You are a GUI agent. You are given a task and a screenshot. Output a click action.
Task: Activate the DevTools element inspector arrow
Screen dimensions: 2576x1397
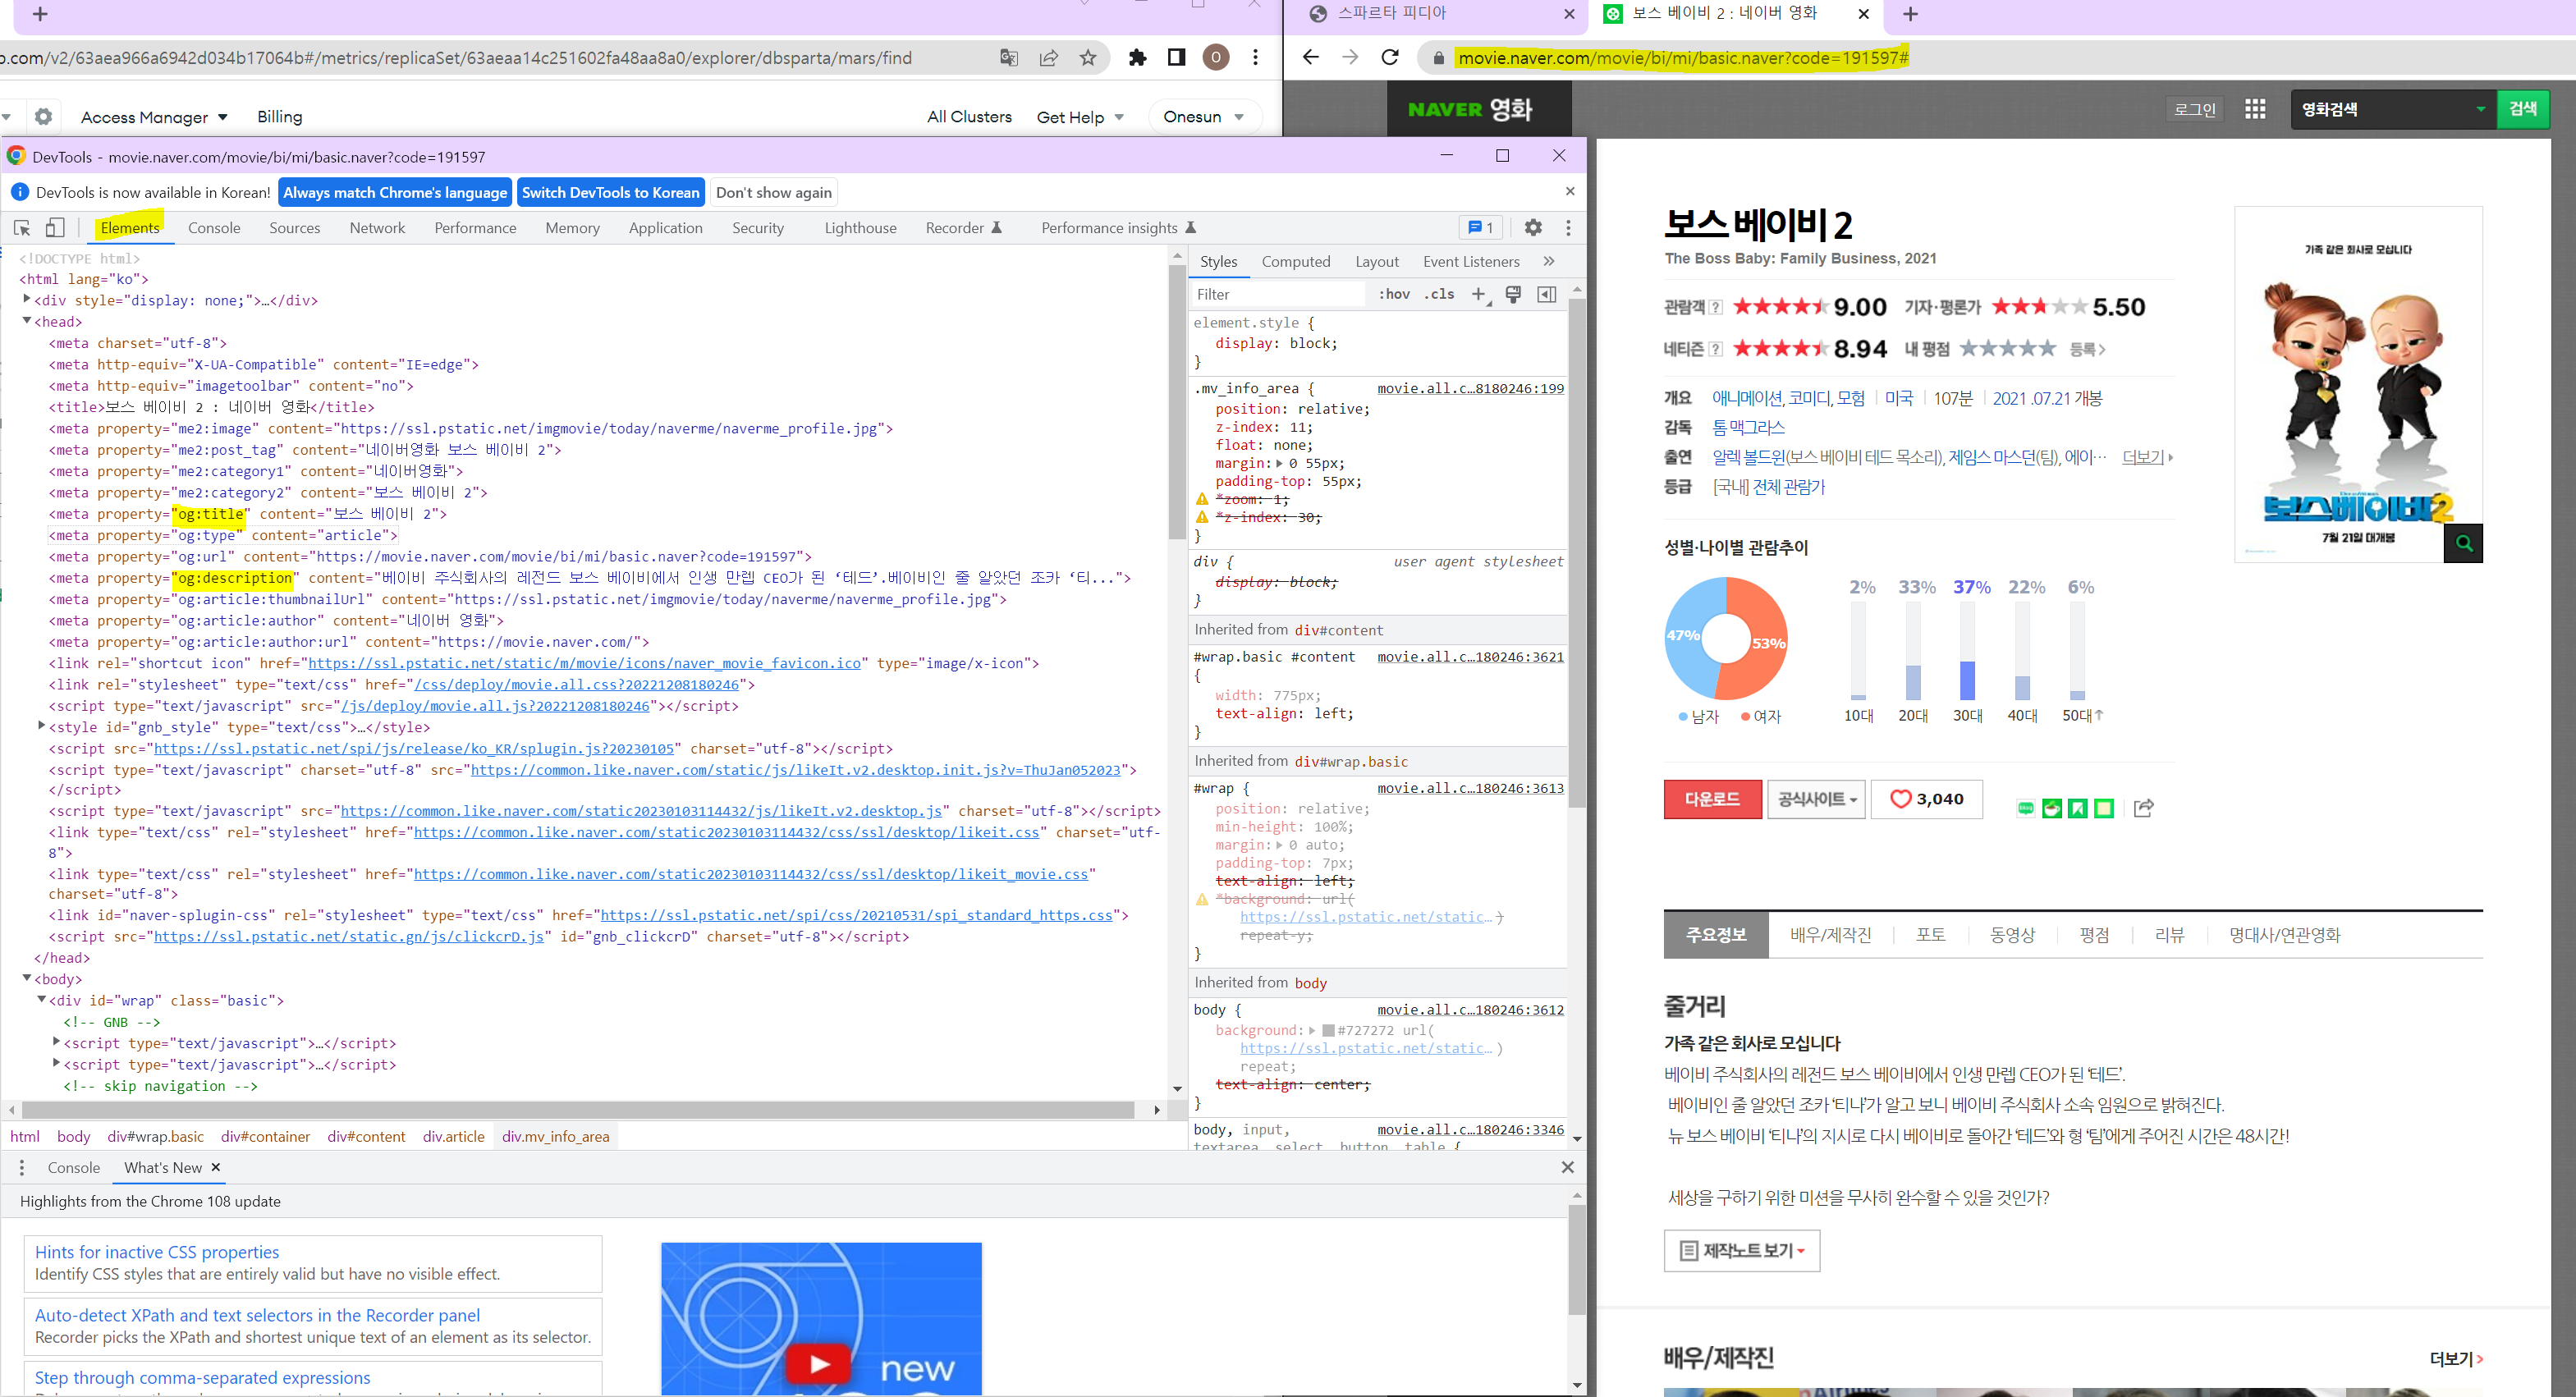[22, 228]
